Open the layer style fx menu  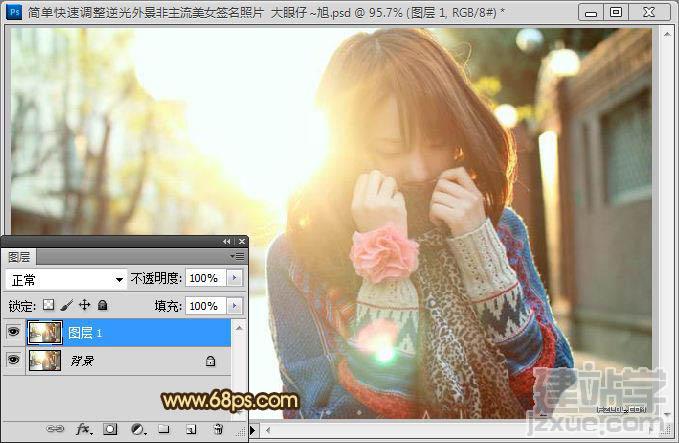[83, 429]
